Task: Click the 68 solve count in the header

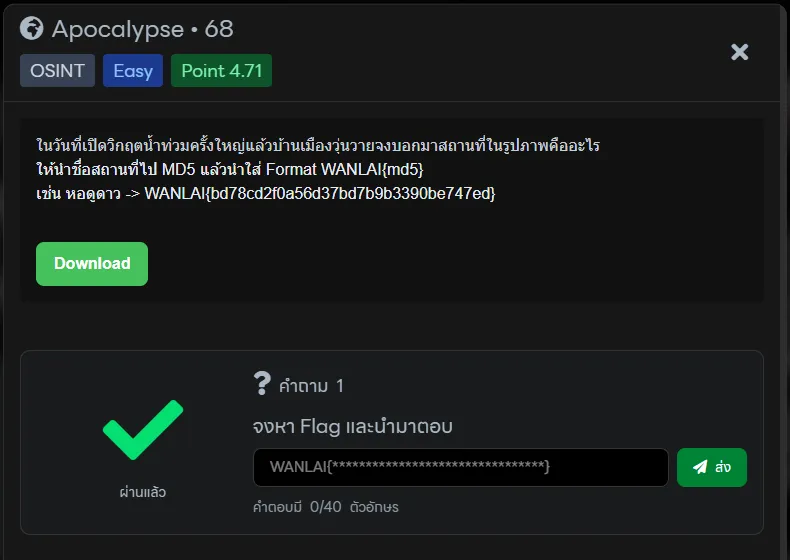Action: pyautogui.click(x=219, y=29)
